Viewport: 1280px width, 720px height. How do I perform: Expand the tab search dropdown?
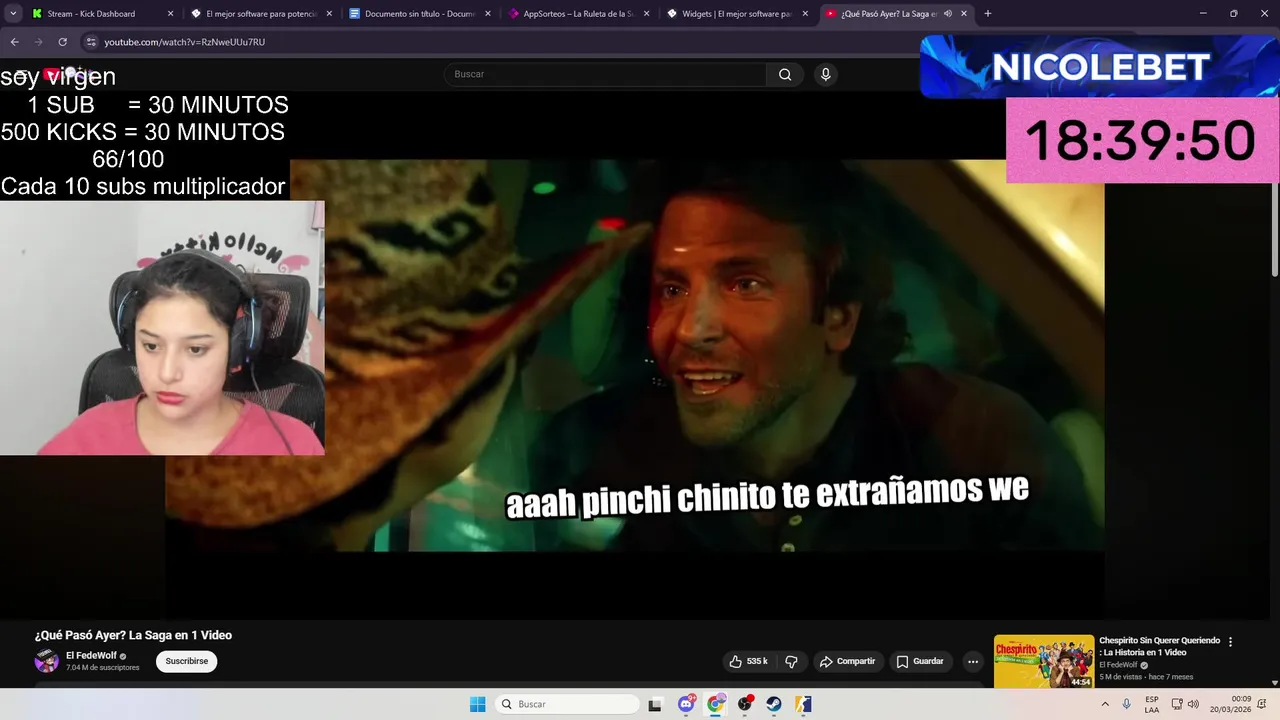[13, 14]
